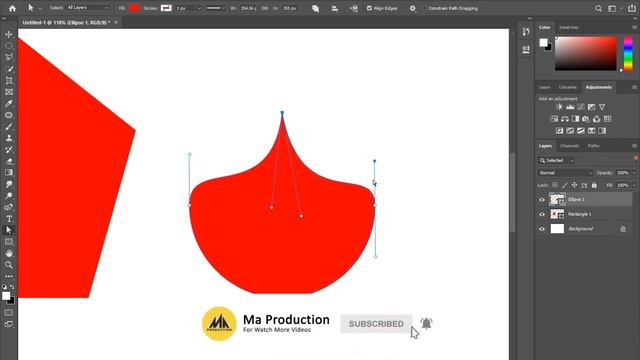Select the Pen tool
This screenshot has width=640, height=360.
(9, 207)
